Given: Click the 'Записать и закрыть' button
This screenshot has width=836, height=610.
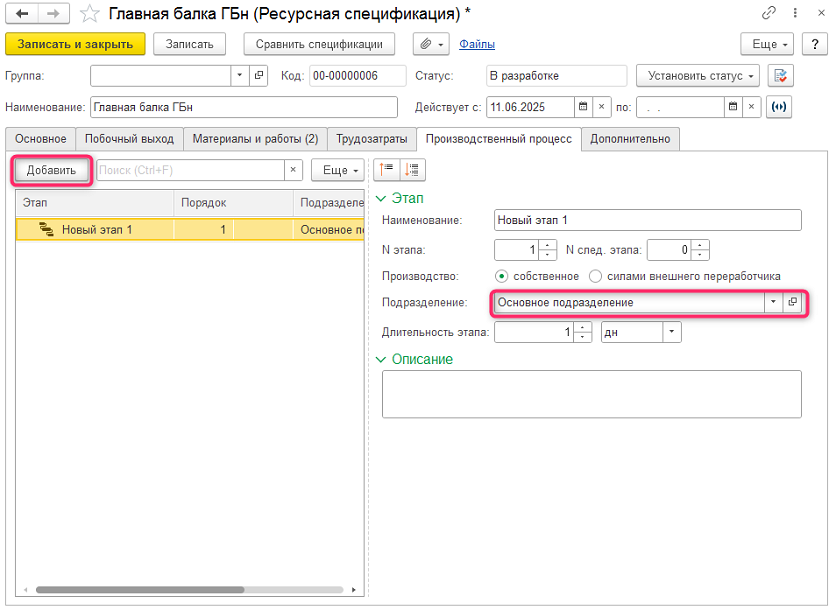Looking at the screenshot, I should (76, 44).
